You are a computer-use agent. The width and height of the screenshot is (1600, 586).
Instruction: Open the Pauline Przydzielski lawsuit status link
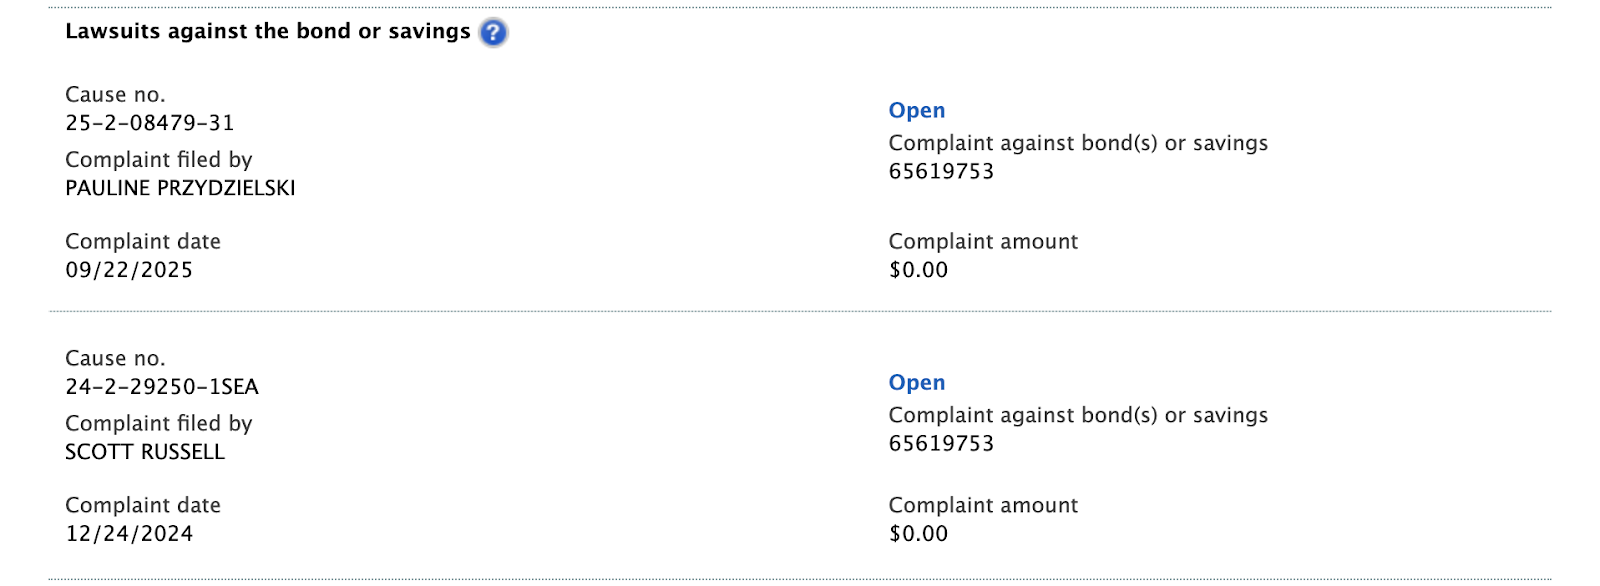click(x=916, y=111)
